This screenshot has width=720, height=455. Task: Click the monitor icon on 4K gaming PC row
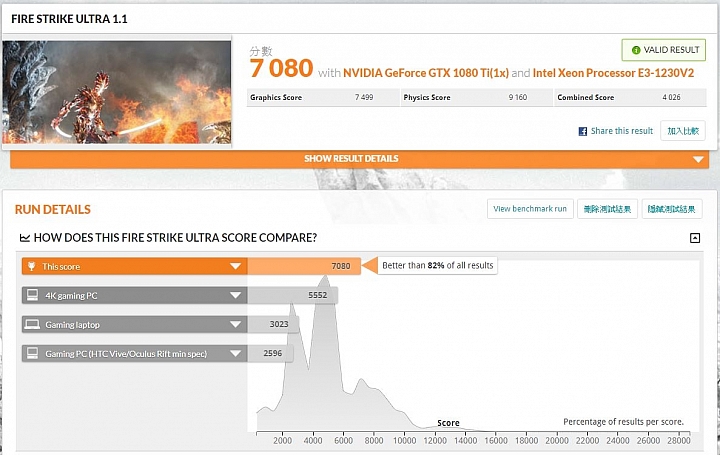point(33,295)
